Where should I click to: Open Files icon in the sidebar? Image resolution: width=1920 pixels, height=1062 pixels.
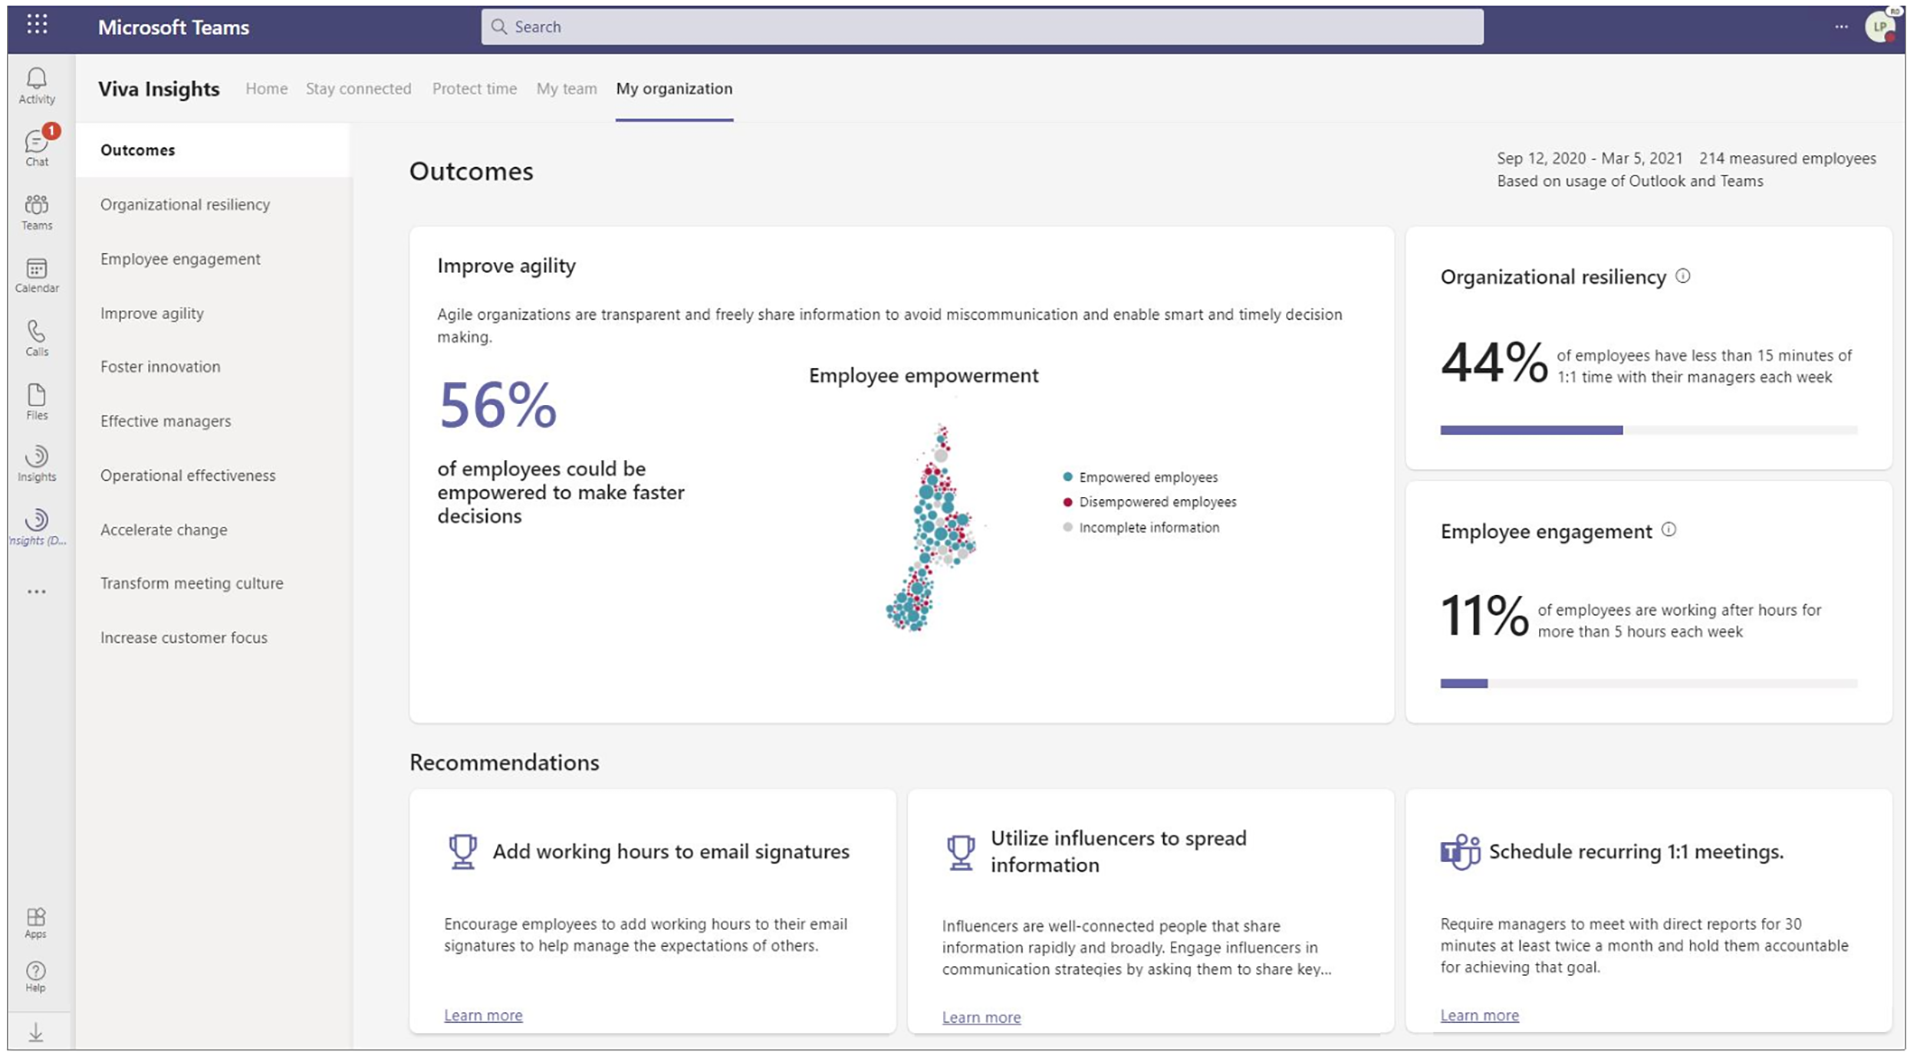(x=37, y=401)
